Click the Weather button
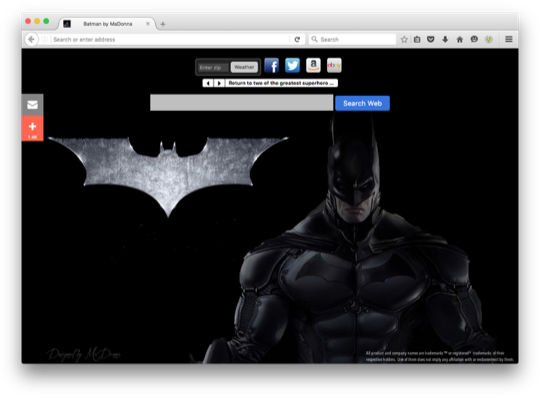 tap(244, 67)
